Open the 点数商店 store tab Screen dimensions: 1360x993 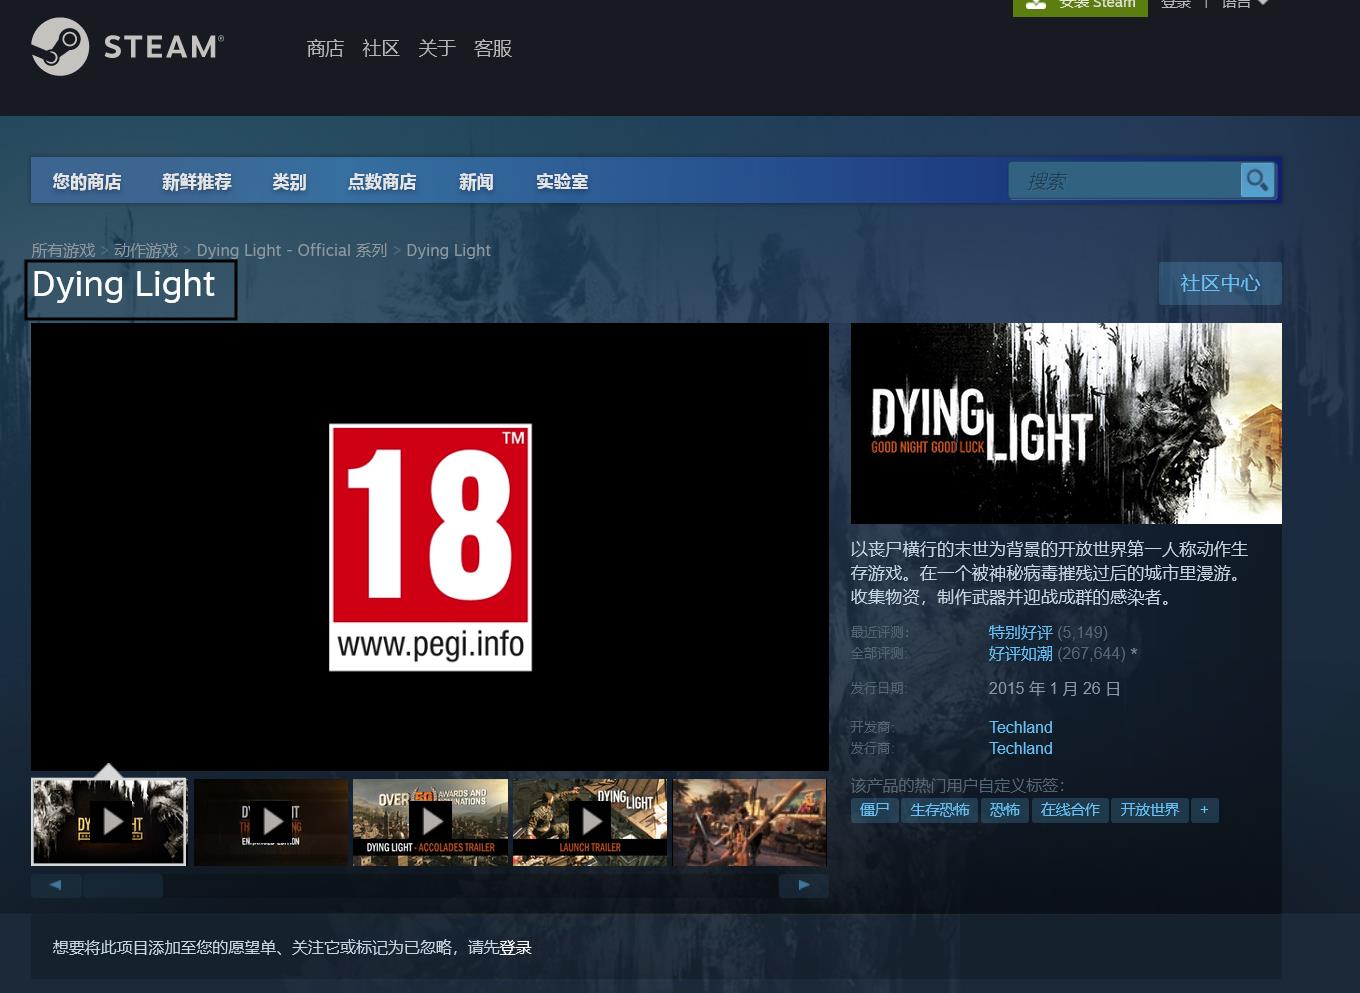coord(382,181)
